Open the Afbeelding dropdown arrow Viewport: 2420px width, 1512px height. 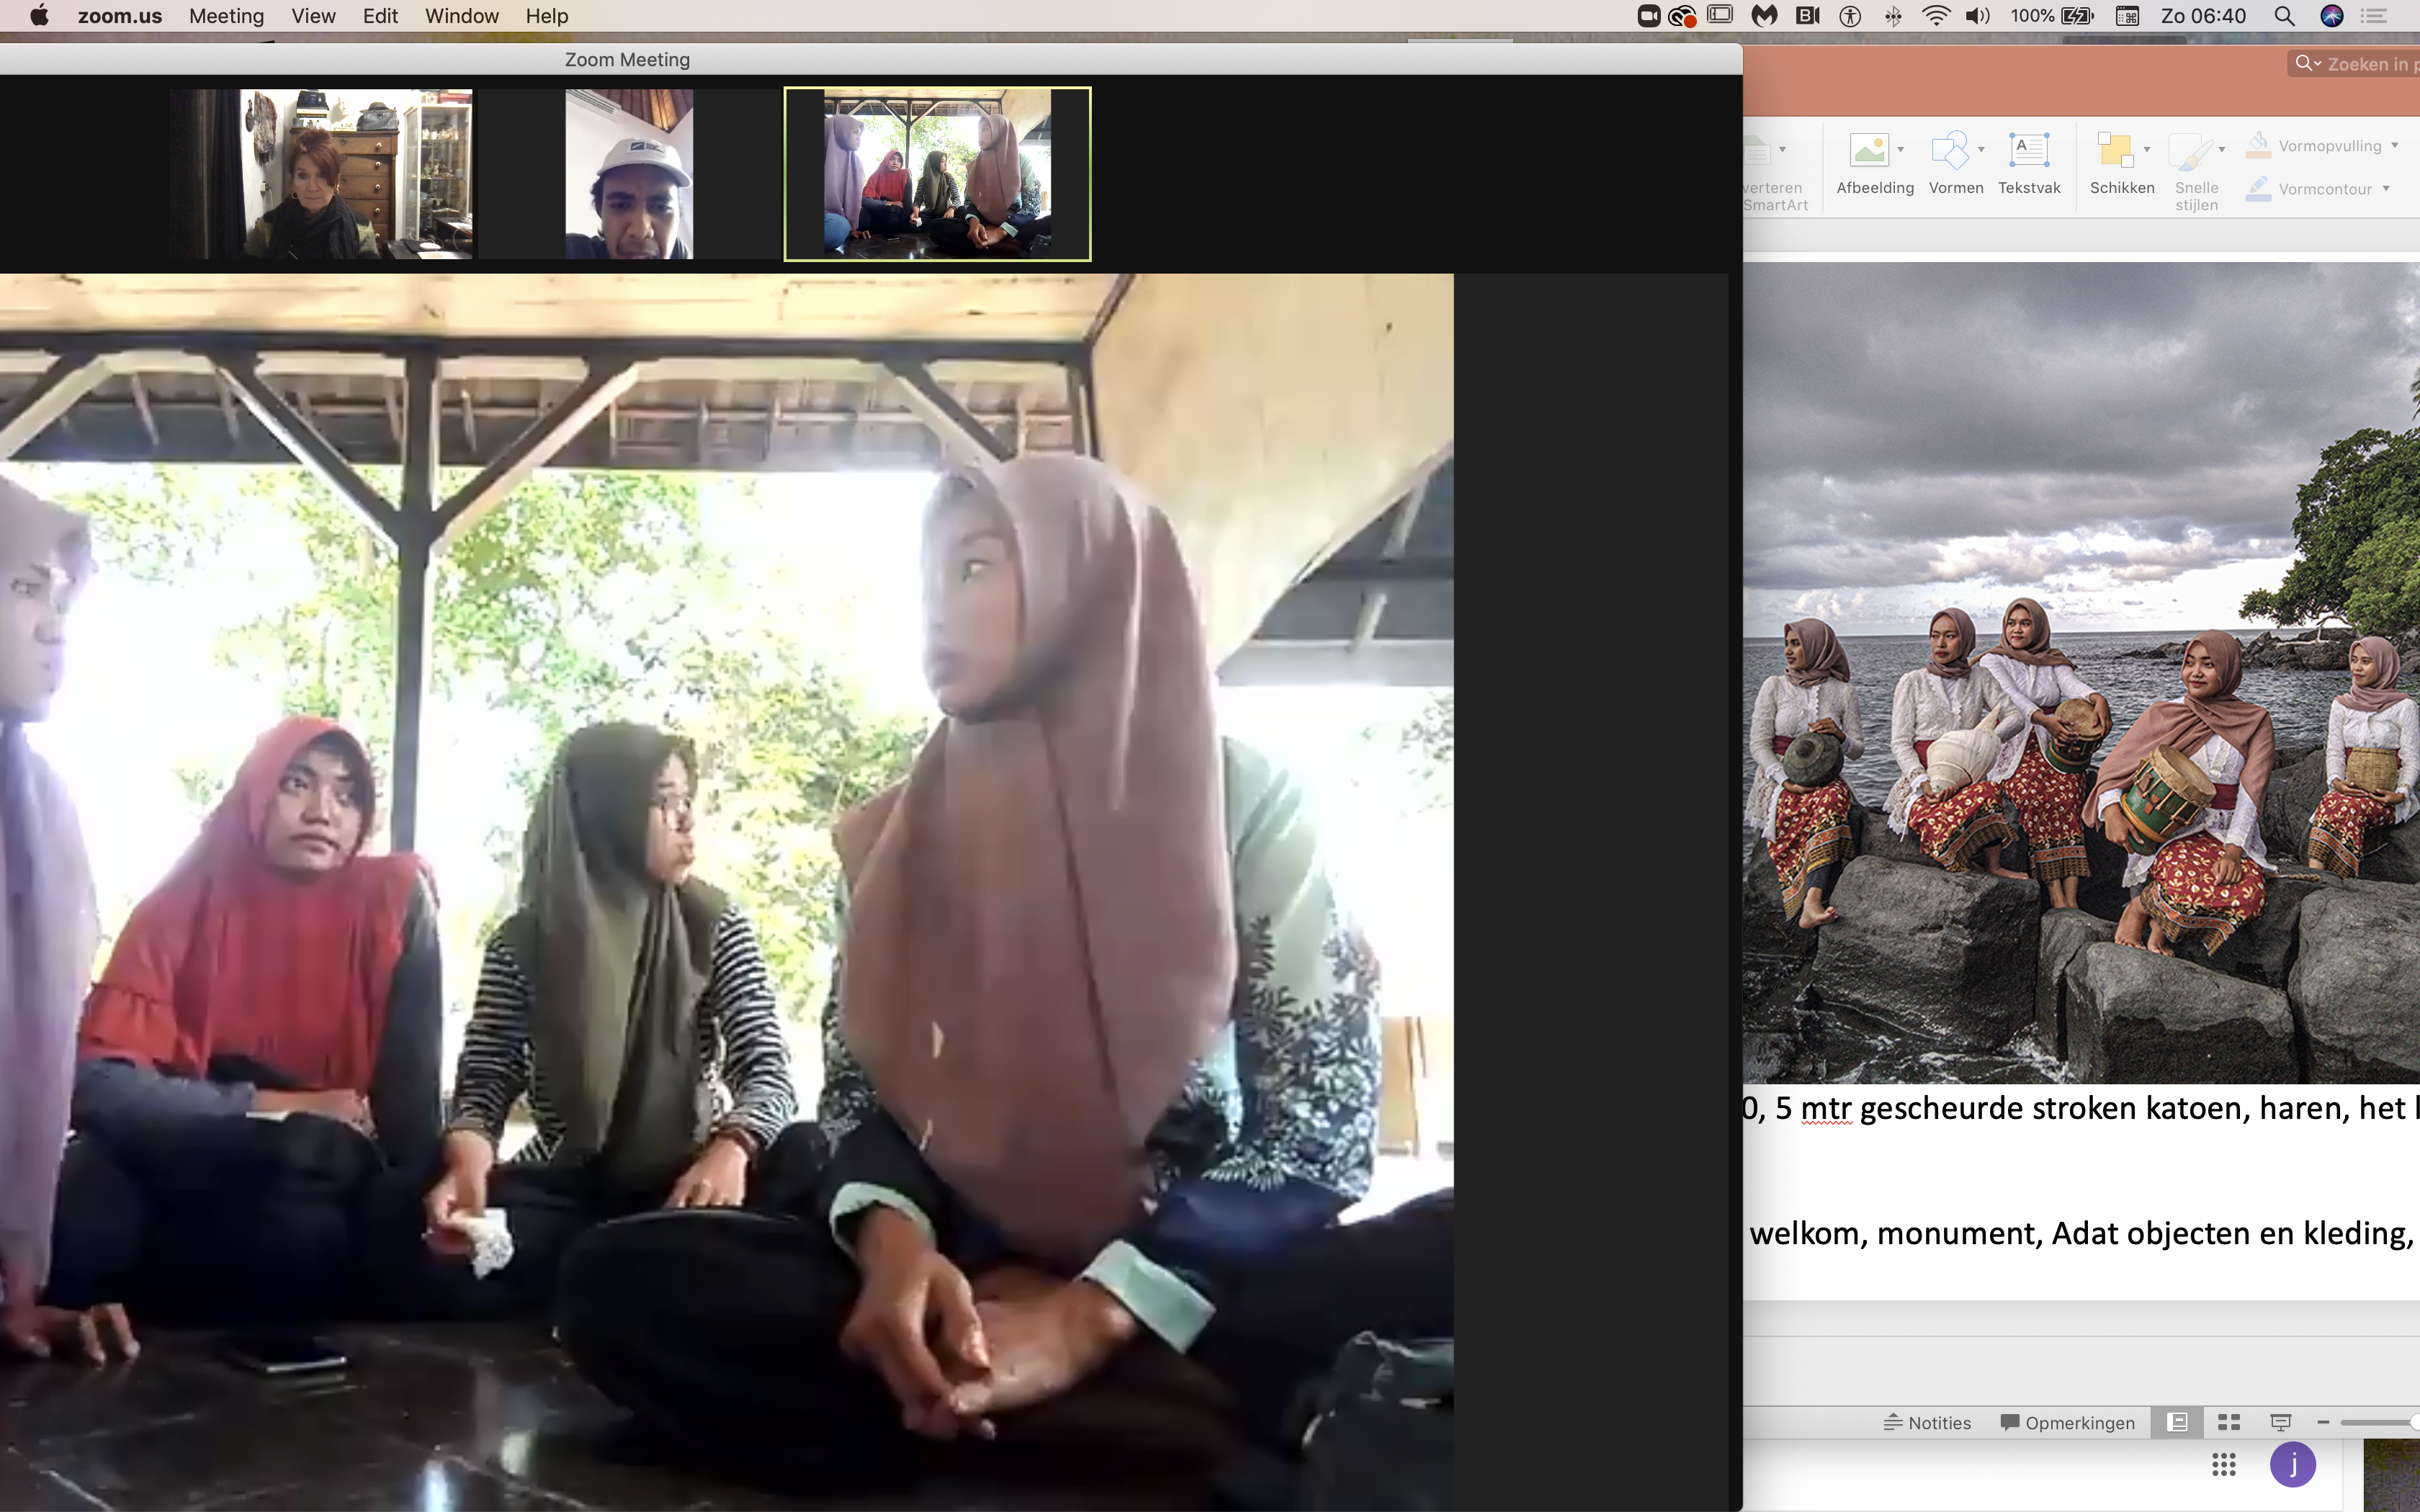click(1901, 150)
